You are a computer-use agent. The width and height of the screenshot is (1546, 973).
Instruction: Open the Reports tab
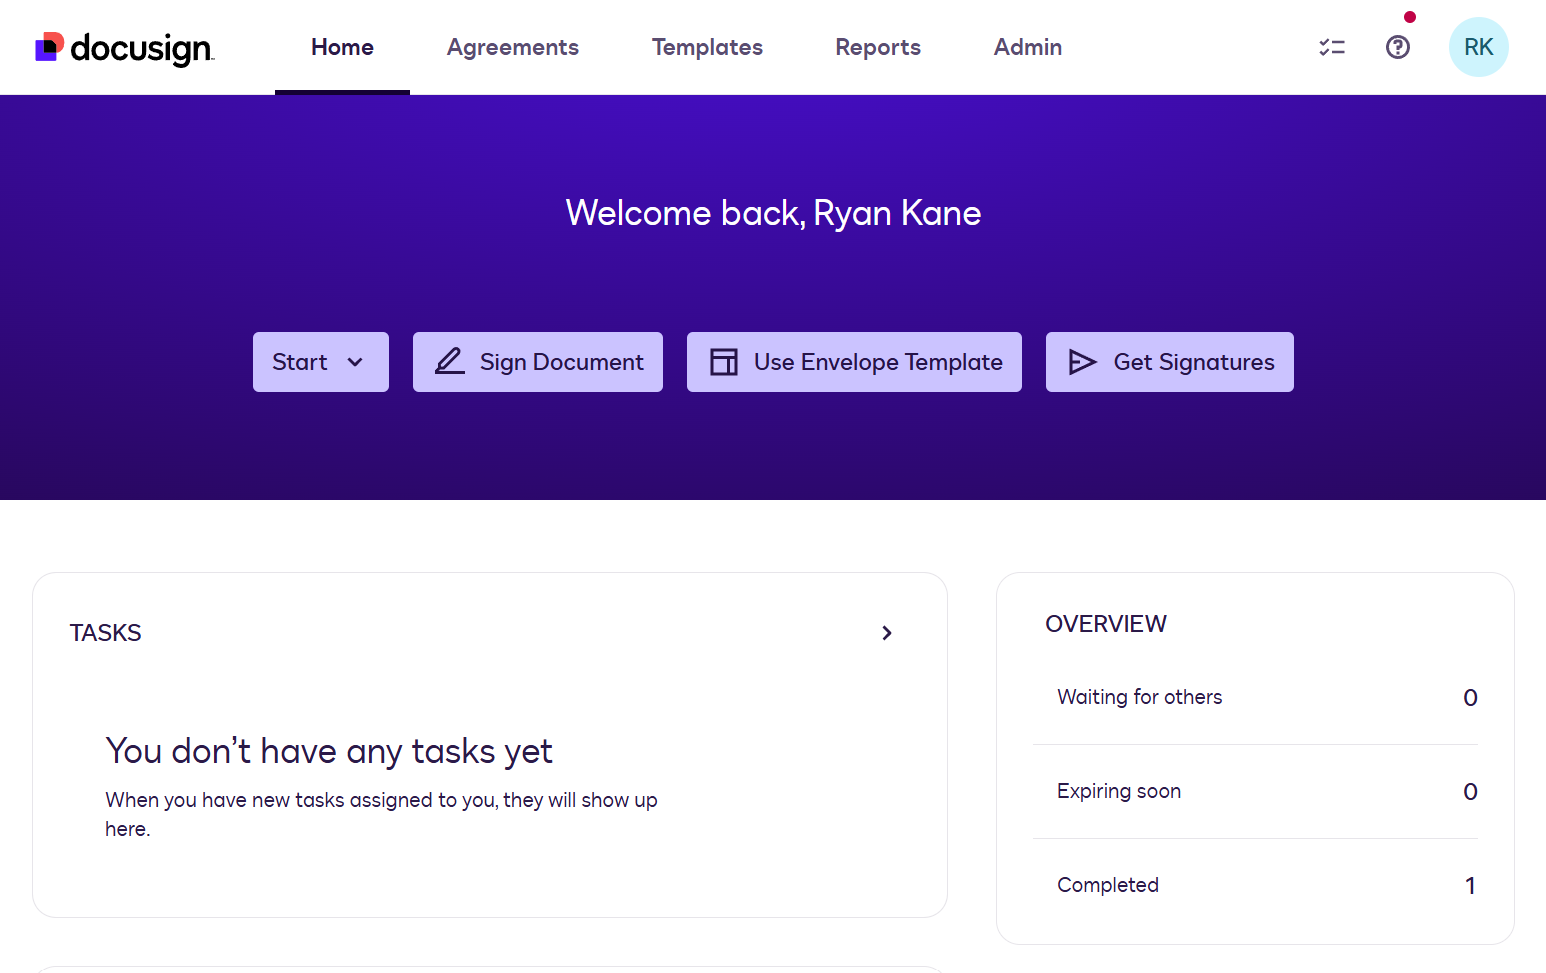pyautogui.click(x=878, y=47)
